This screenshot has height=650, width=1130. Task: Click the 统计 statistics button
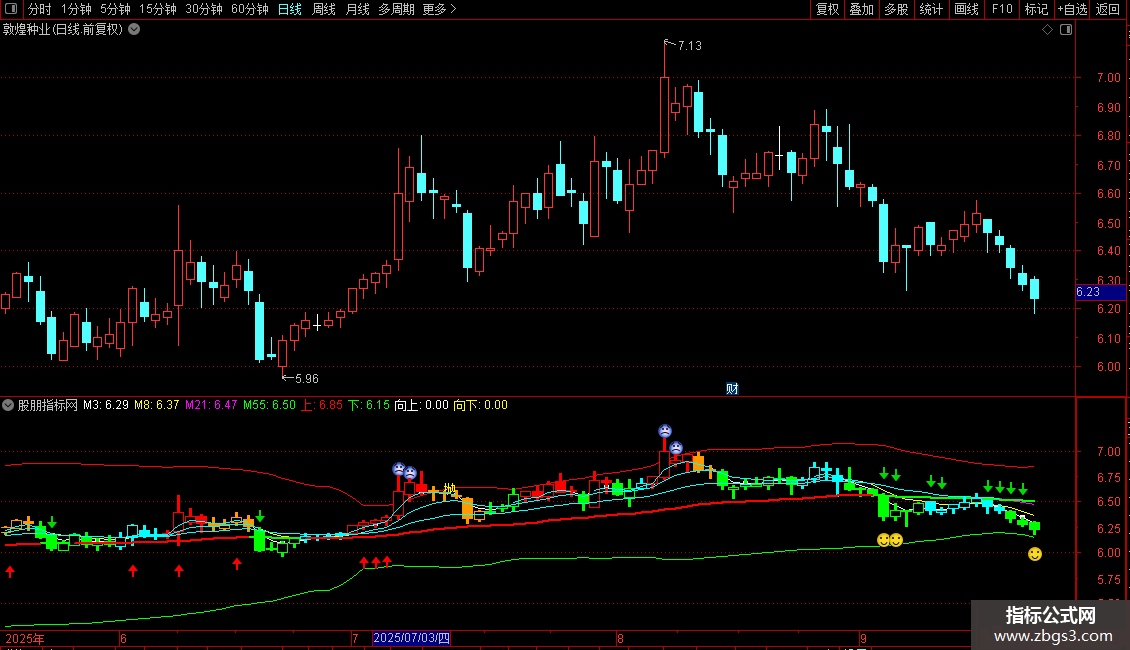coord(931,9)
